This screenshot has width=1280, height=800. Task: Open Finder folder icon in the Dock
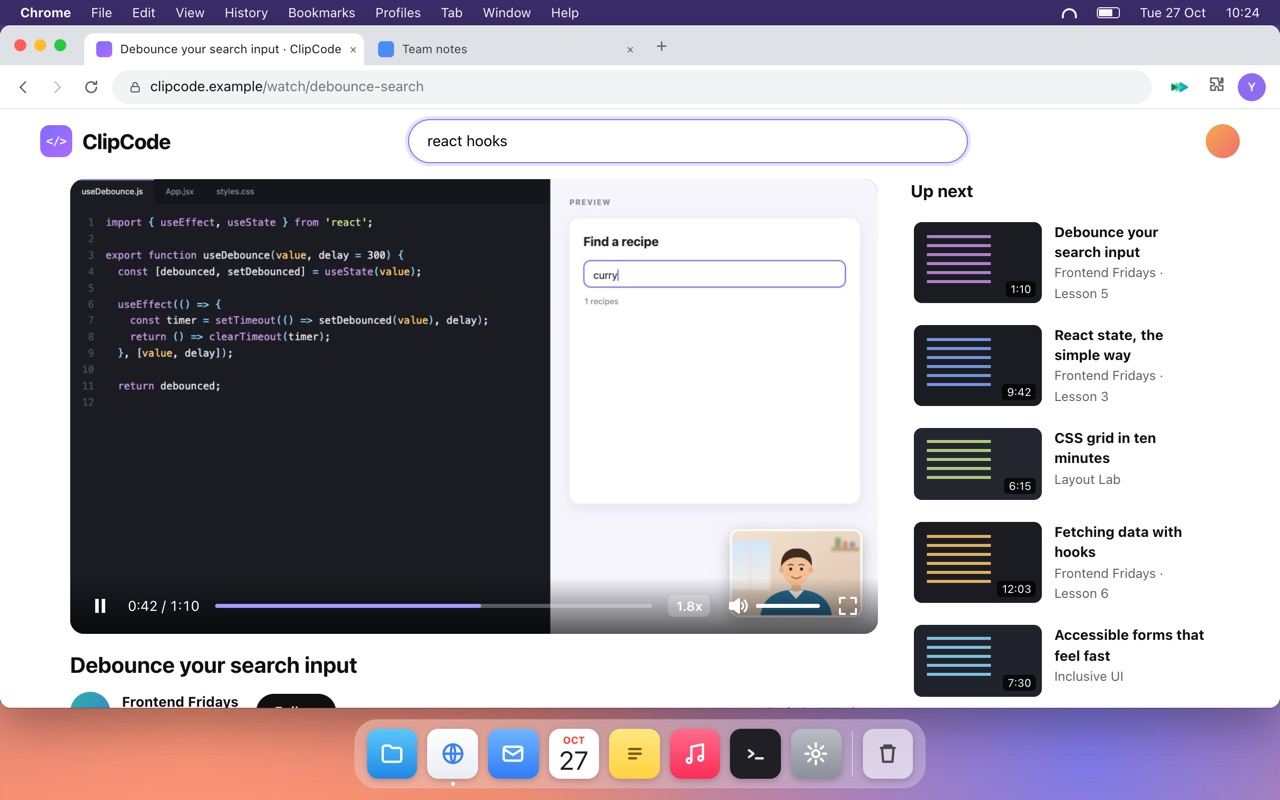[392, 754]
